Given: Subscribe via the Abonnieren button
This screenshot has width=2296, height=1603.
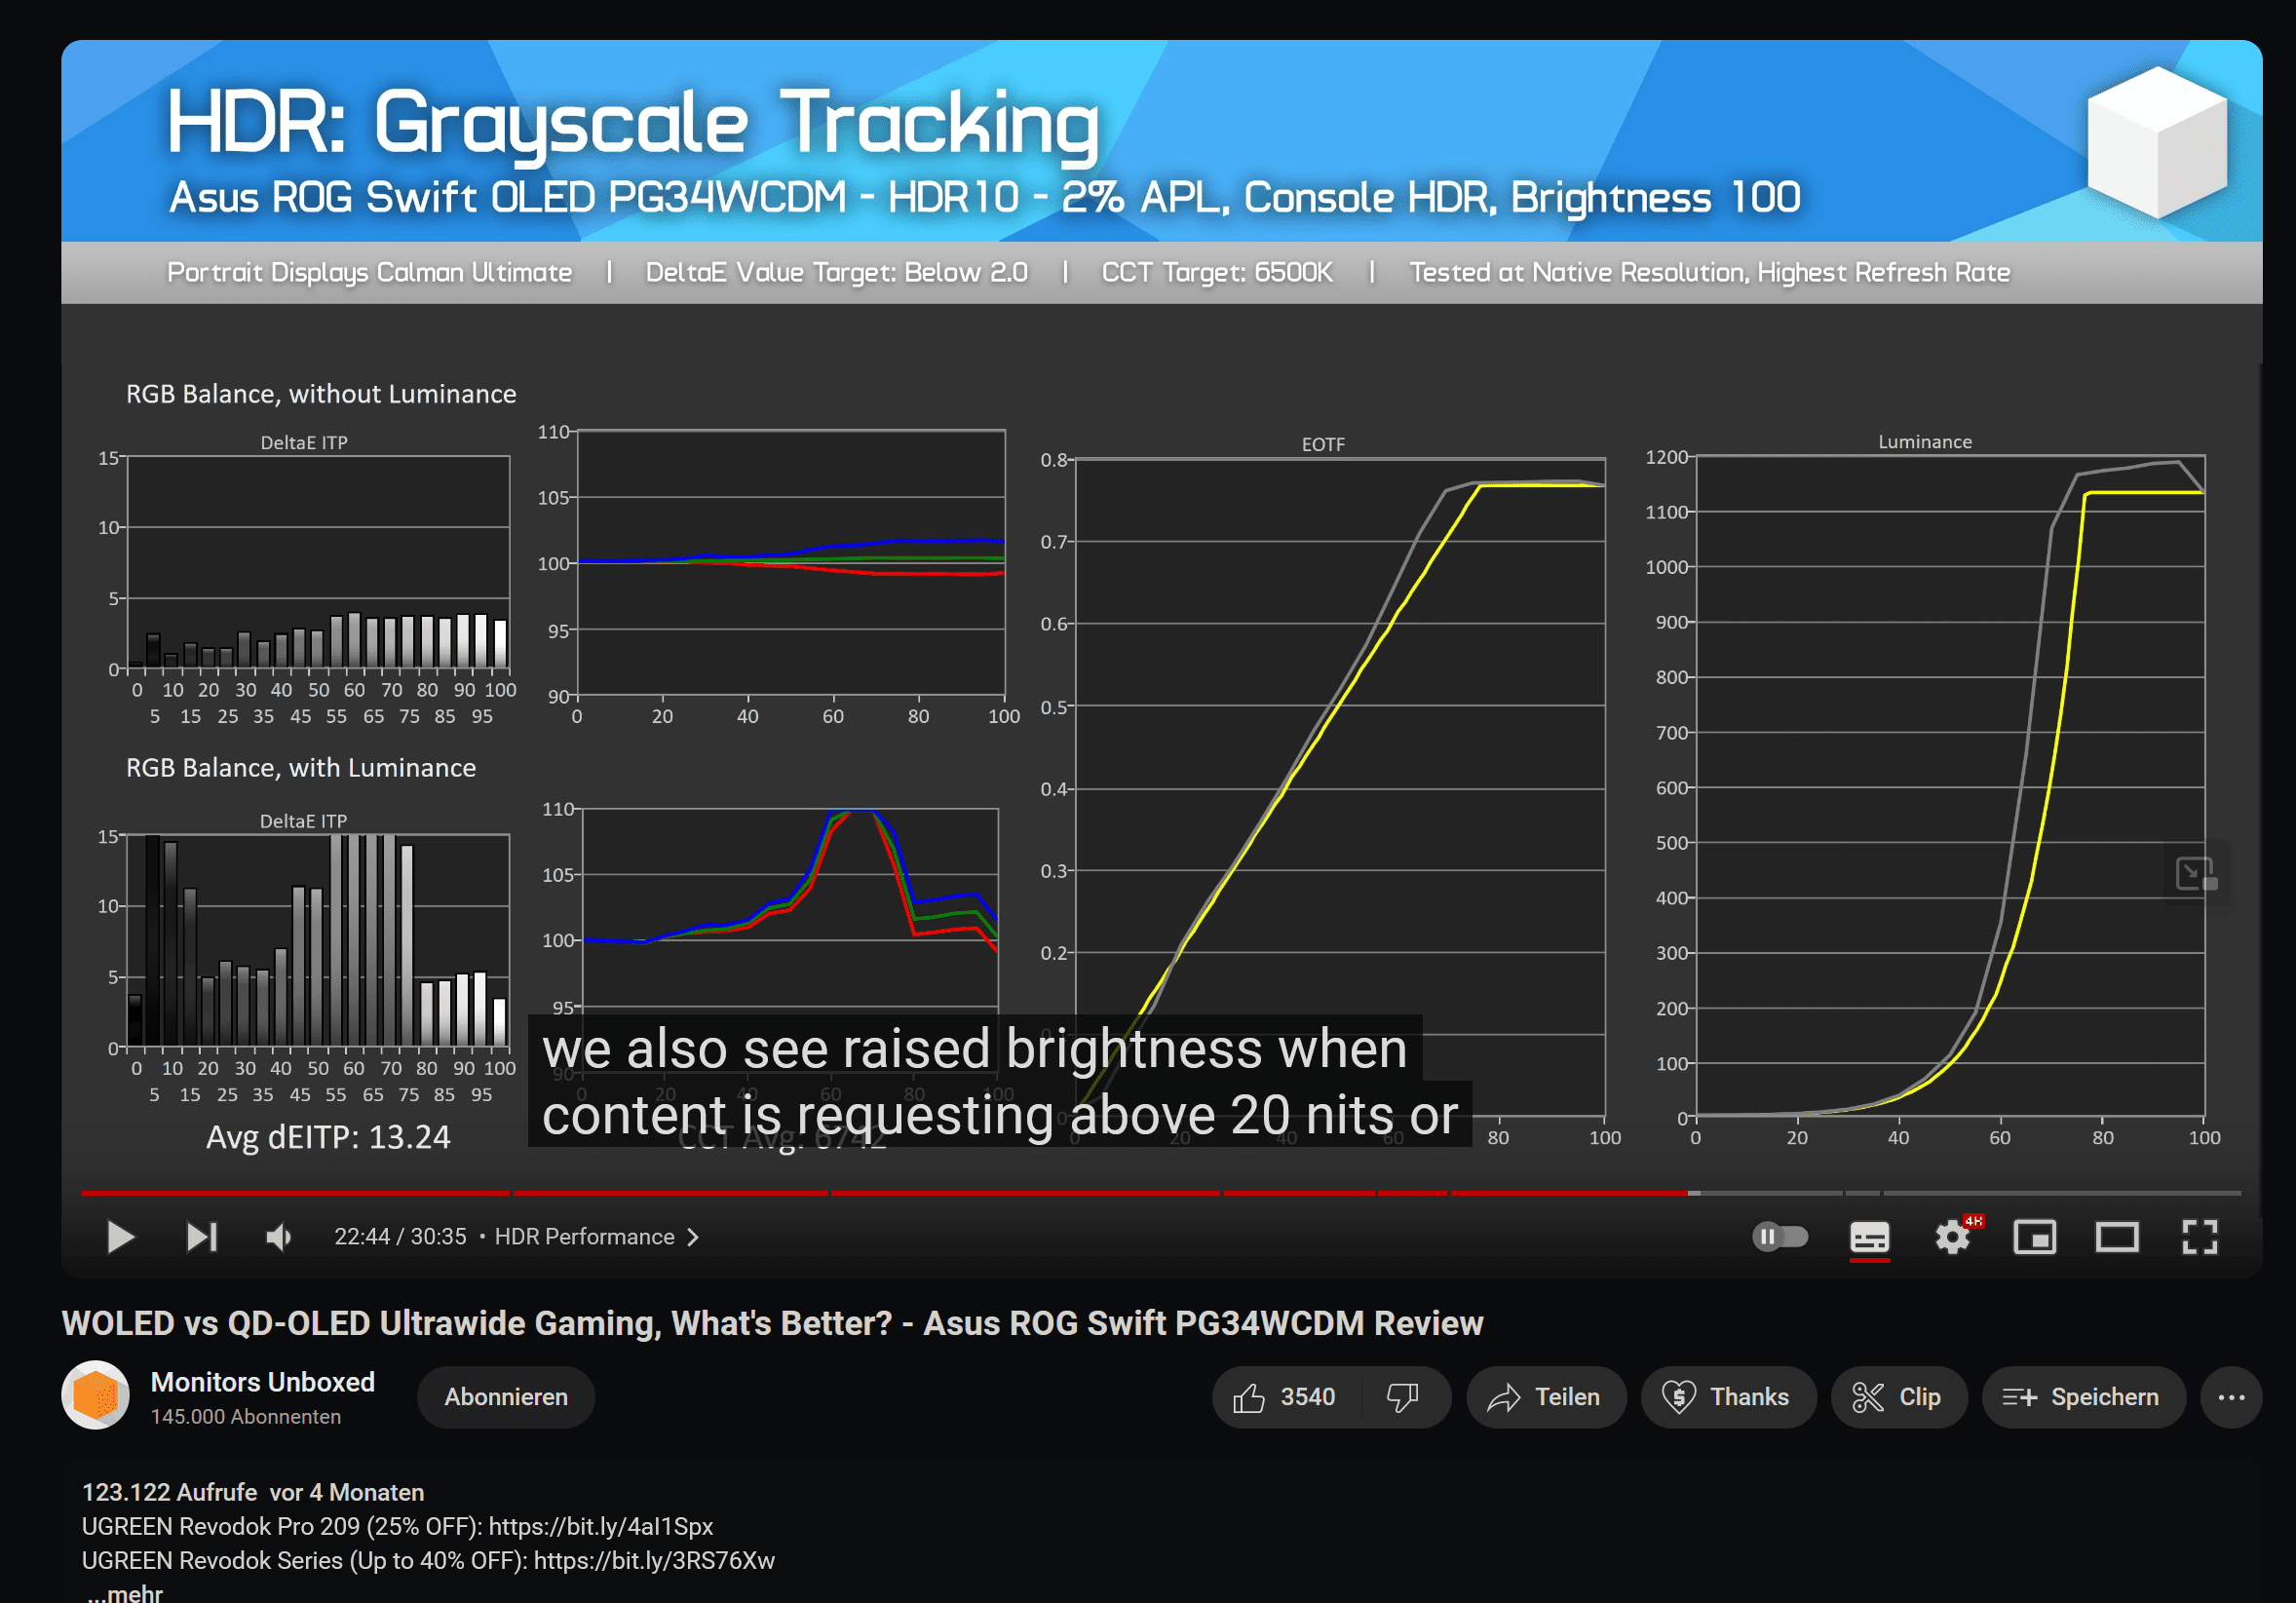Looking at the screenshot, I should tap(506, 1397).
